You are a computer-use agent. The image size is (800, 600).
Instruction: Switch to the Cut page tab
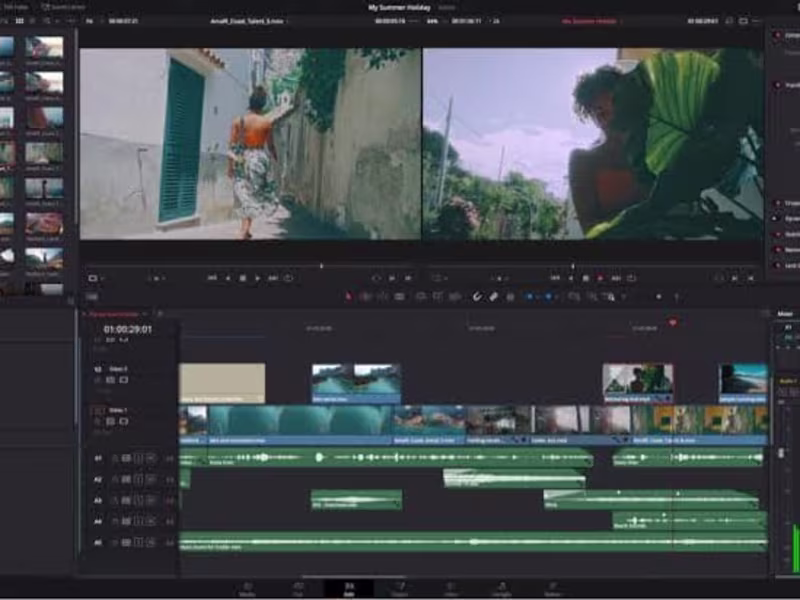(297, 588)
